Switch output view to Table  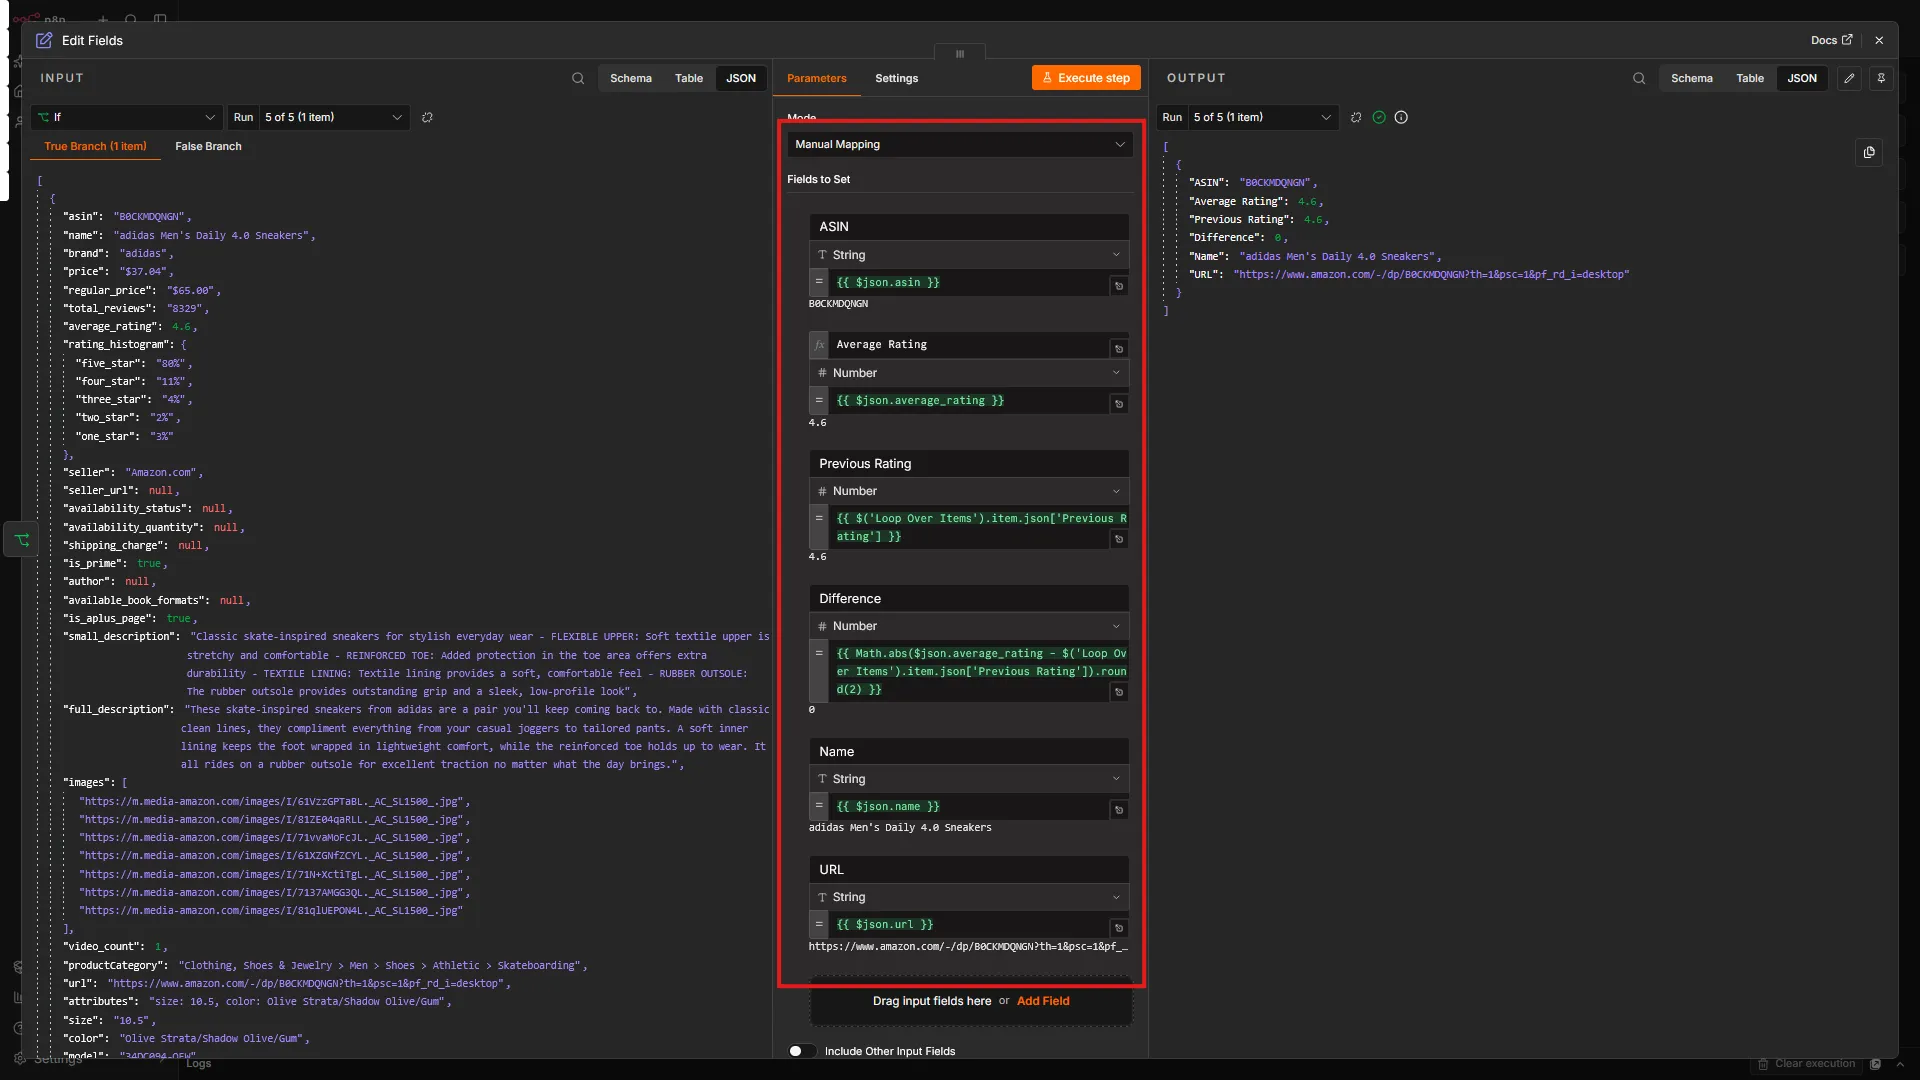point(1750,78)
